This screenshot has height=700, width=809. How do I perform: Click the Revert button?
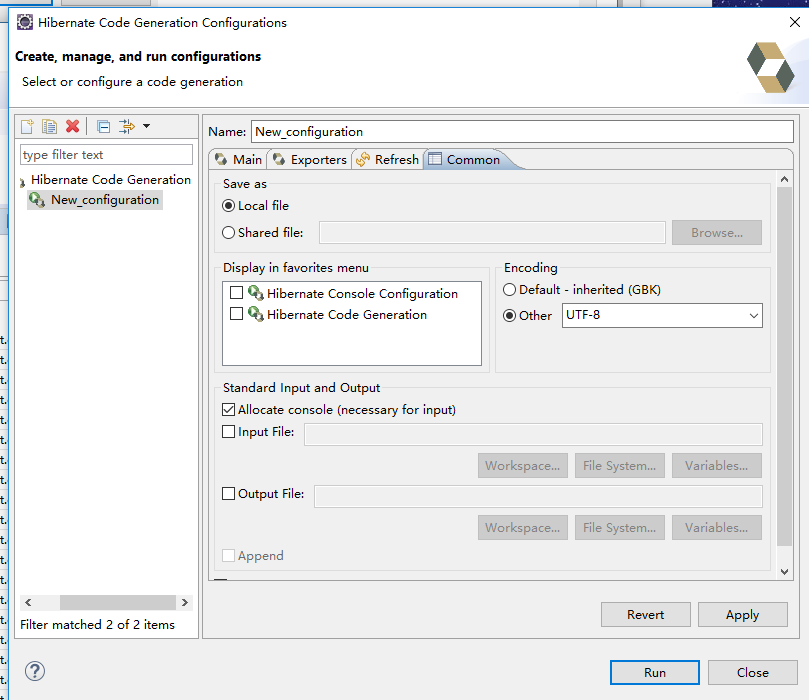645,614
